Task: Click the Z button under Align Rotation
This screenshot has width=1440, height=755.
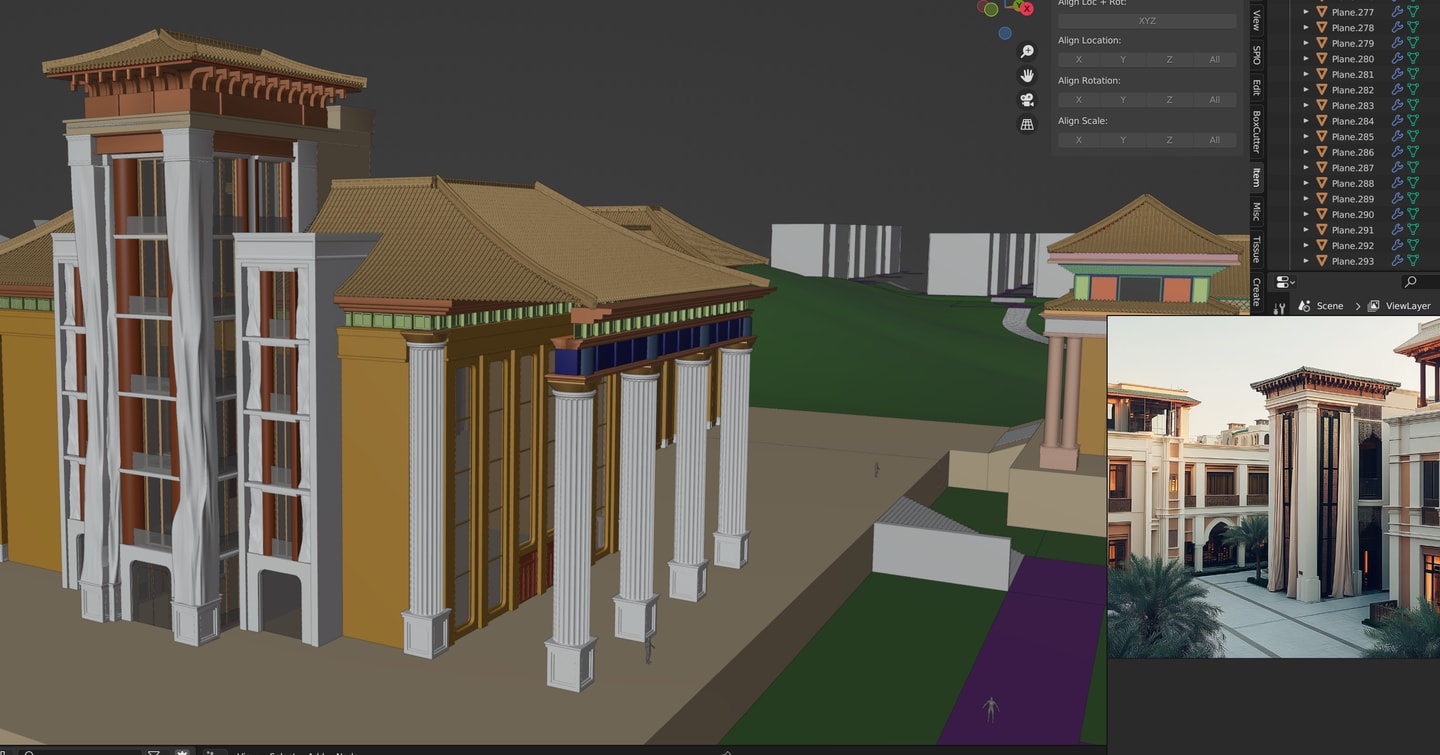Action: coord(1169,100)
